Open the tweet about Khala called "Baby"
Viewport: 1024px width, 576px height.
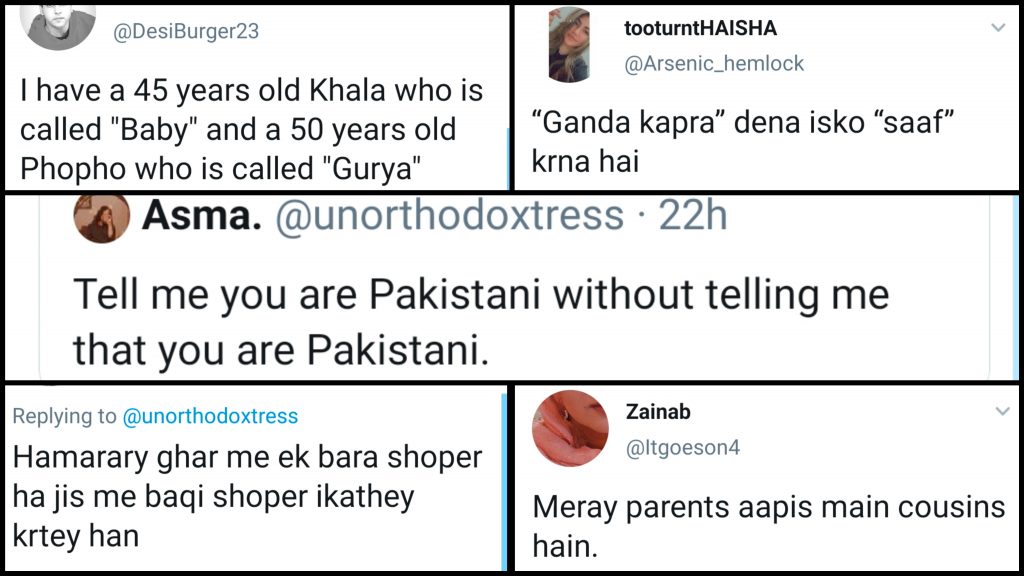(x=250, y=130)
